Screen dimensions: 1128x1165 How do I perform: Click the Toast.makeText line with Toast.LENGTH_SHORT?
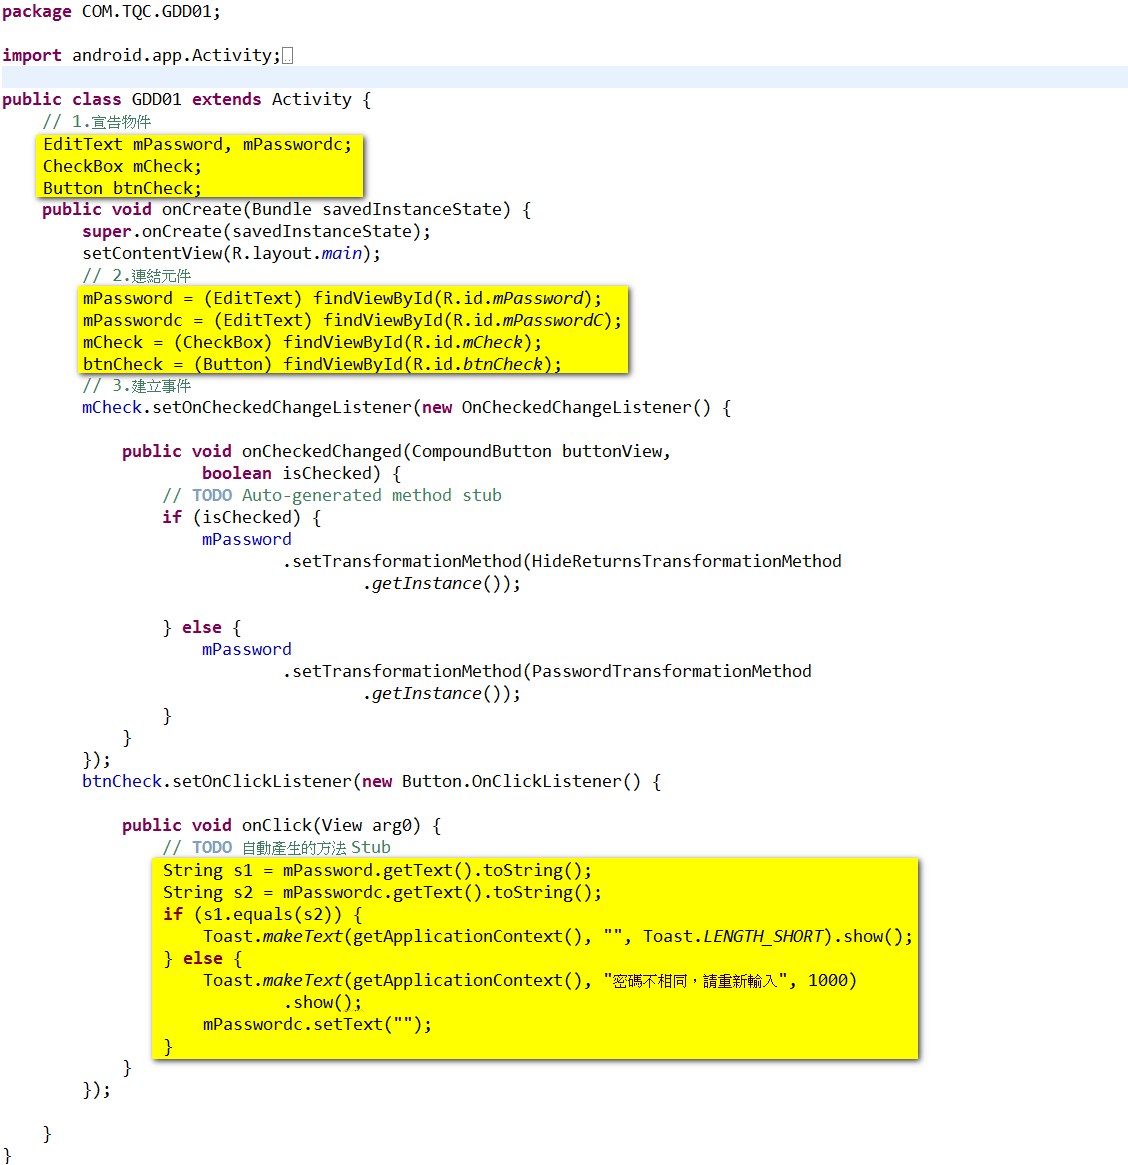coord(557,937)
